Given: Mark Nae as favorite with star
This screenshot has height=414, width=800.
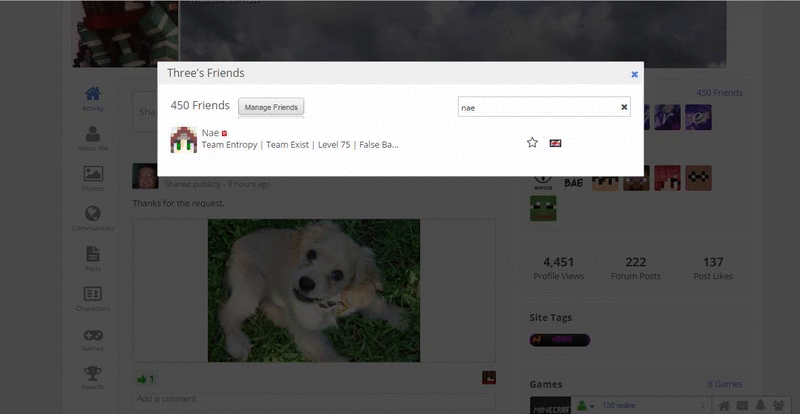Looking at the screenshot, I should [x=532, y=143].
